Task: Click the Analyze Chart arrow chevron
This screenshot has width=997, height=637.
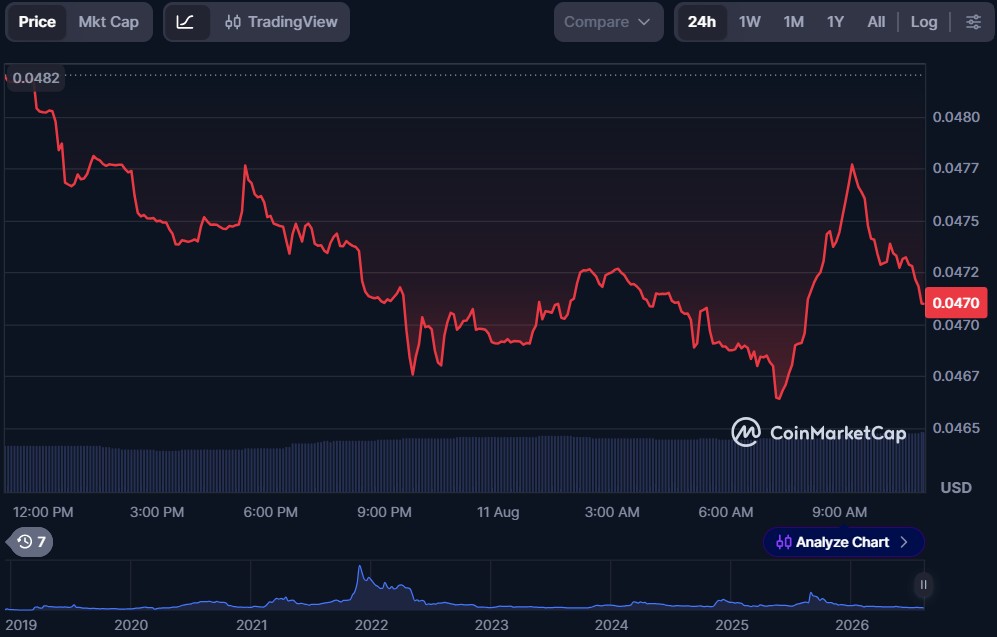Action: pyautogui.click(x=904, y=542)
